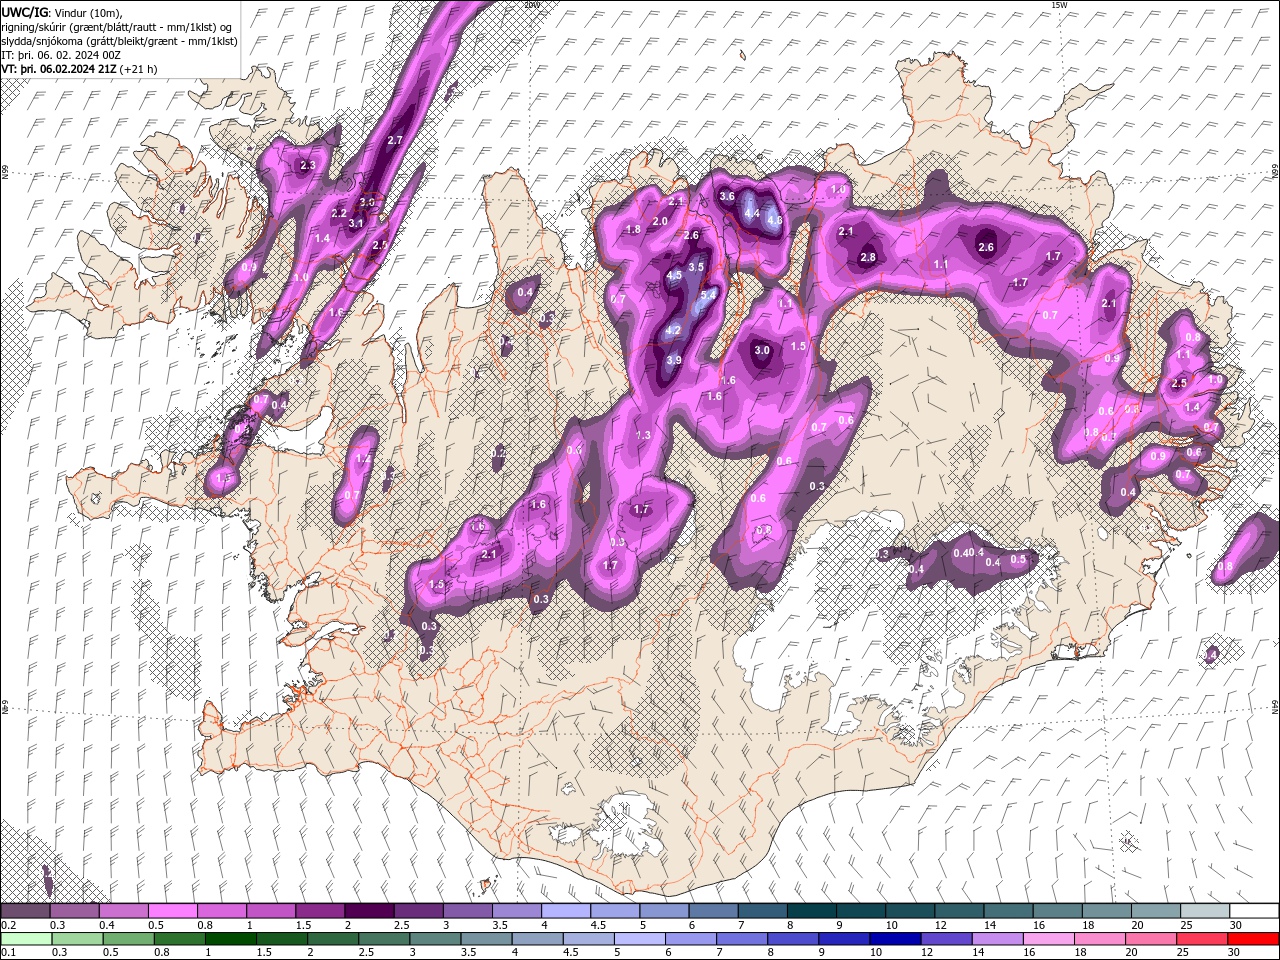1280x960 pixels.
Task: Select the 2.8 snowfall value on the map
Action: point(868,257)
